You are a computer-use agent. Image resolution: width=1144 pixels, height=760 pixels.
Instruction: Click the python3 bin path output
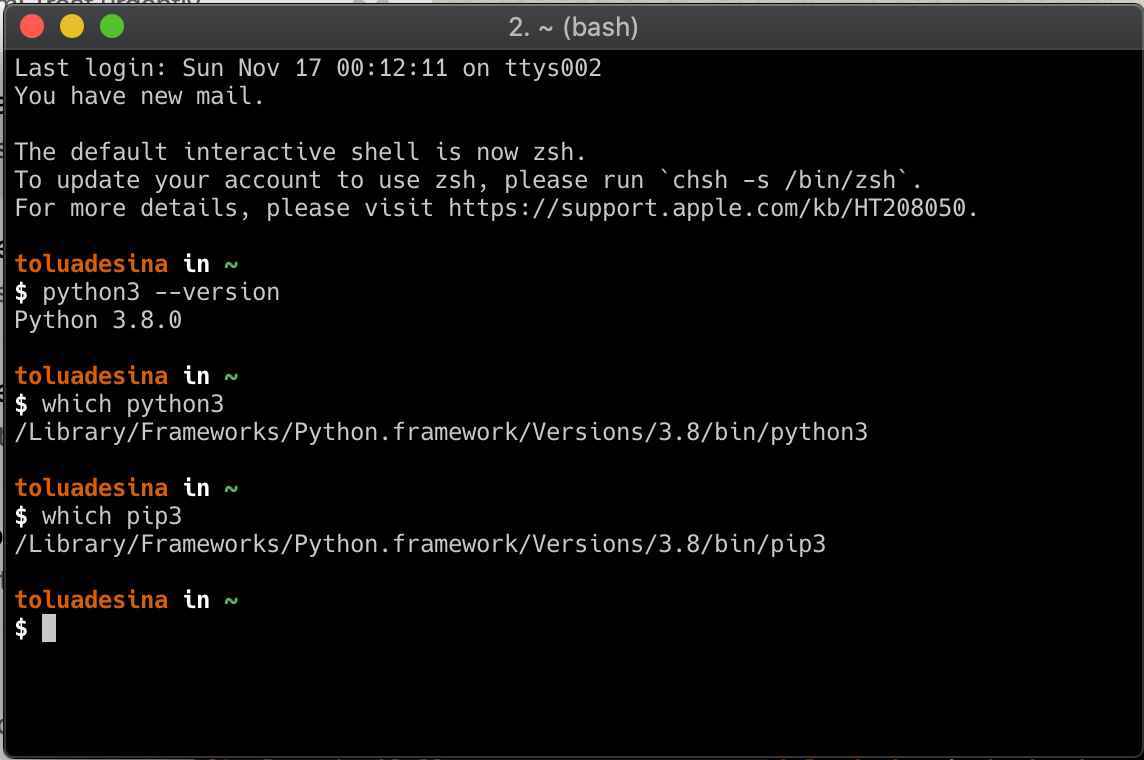click(440, 431)
